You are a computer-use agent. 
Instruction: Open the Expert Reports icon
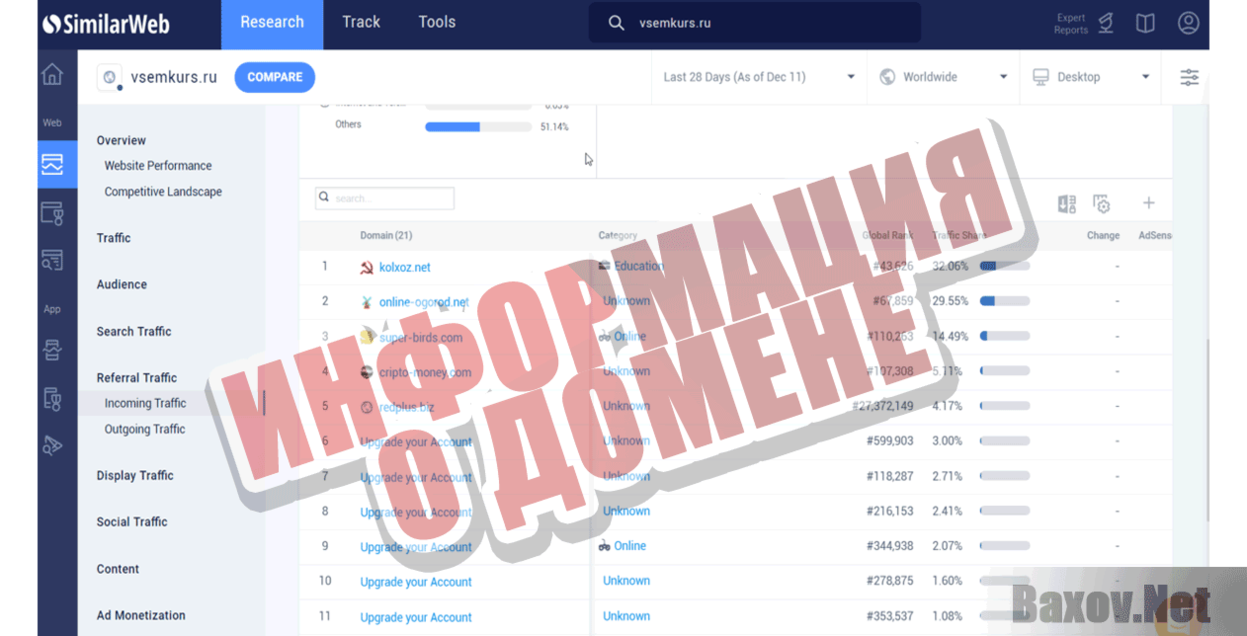1105,23
